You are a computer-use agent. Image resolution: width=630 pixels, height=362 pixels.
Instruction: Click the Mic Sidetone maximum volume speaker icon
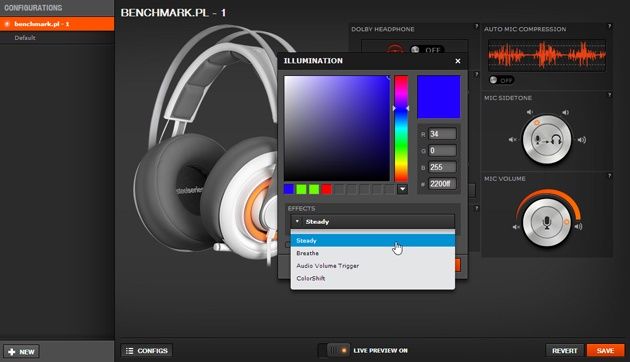click(x=582, y=140)
